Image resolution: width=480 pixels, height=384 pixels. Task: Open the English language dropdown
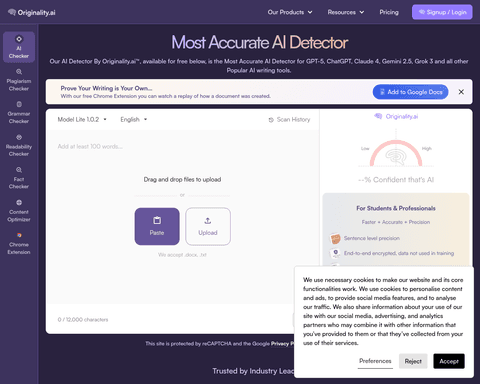pyautogui.click(x=134, y=119)
